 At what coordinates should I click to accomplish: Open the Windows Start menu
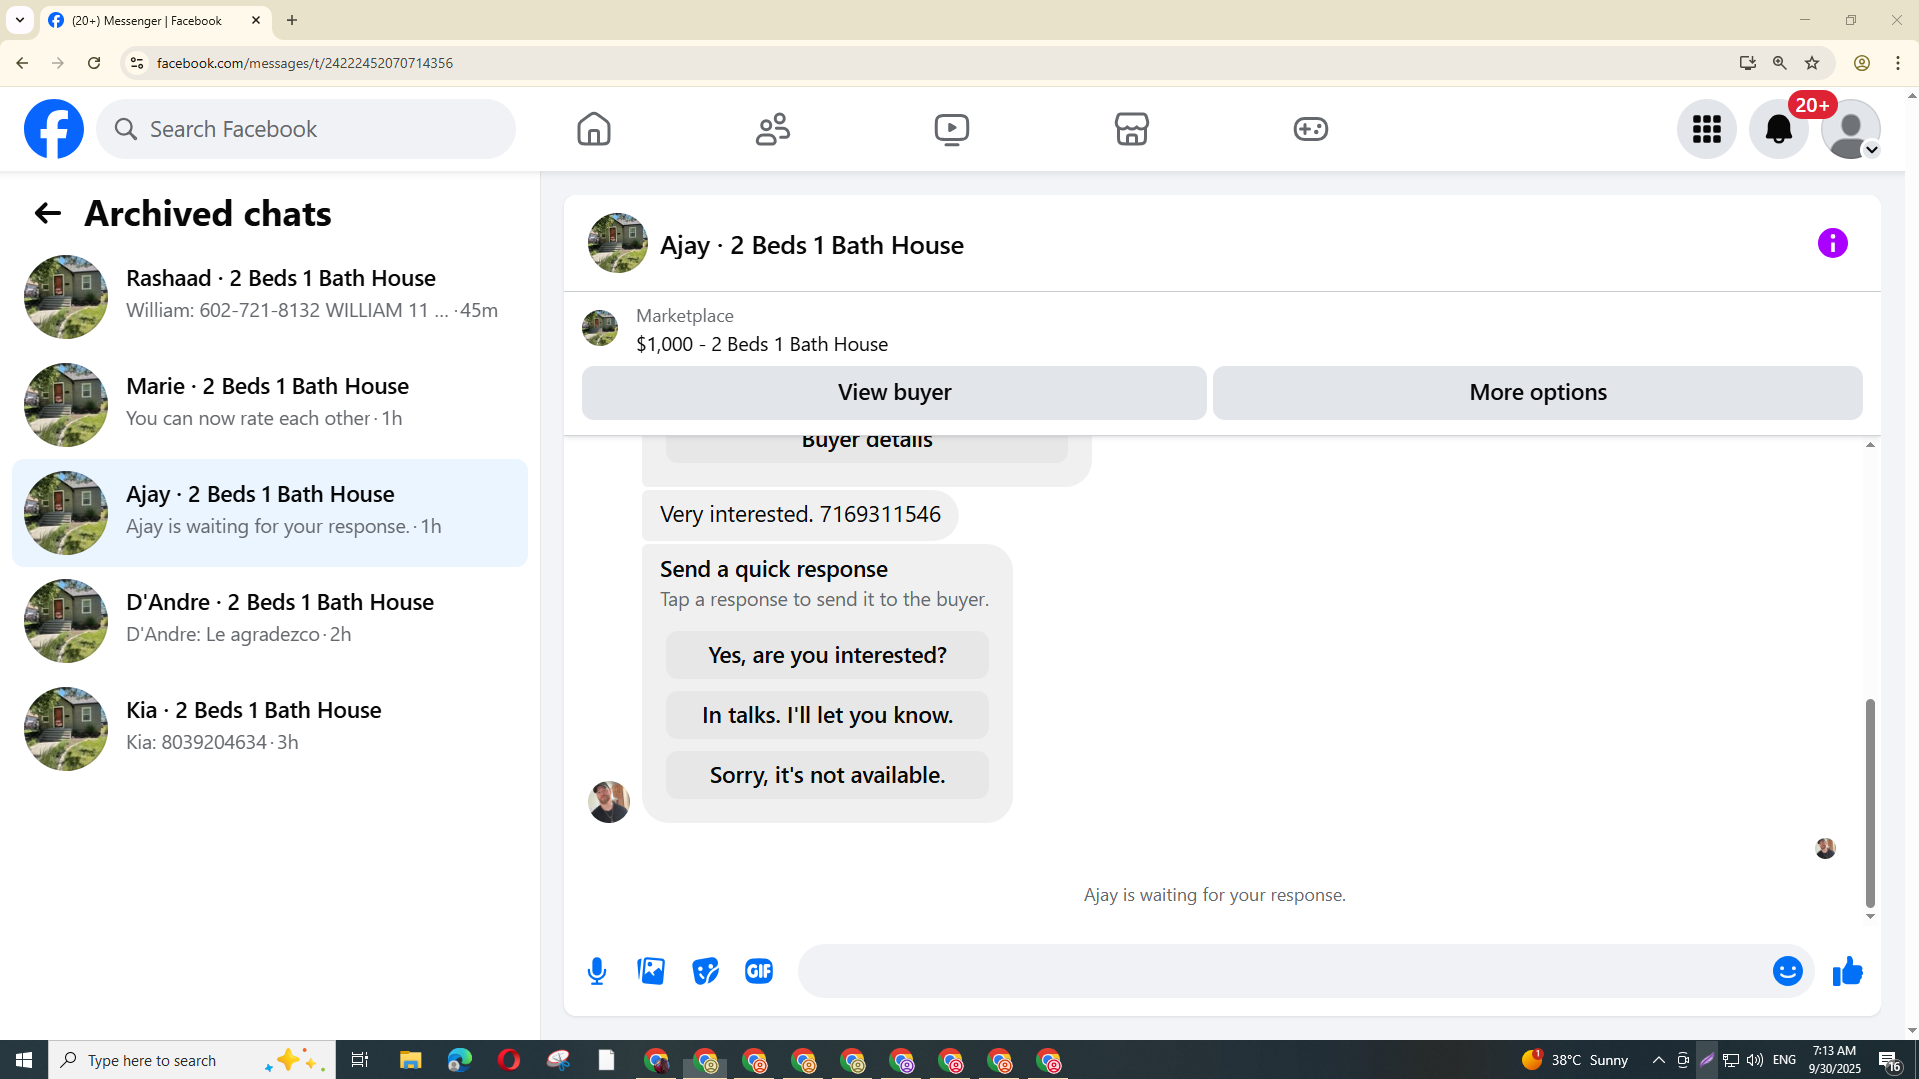tap(24, 1060)
